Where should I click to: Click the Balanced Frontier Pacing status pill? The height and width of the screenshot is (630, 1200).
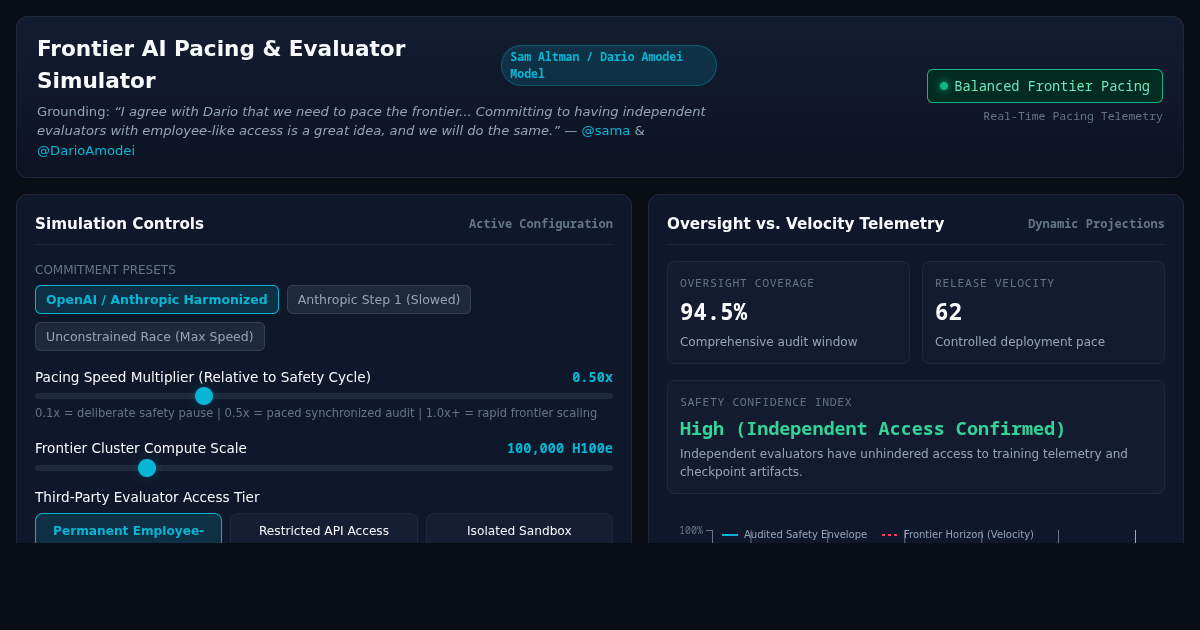pyautogui.click(x=1045, y=86)
